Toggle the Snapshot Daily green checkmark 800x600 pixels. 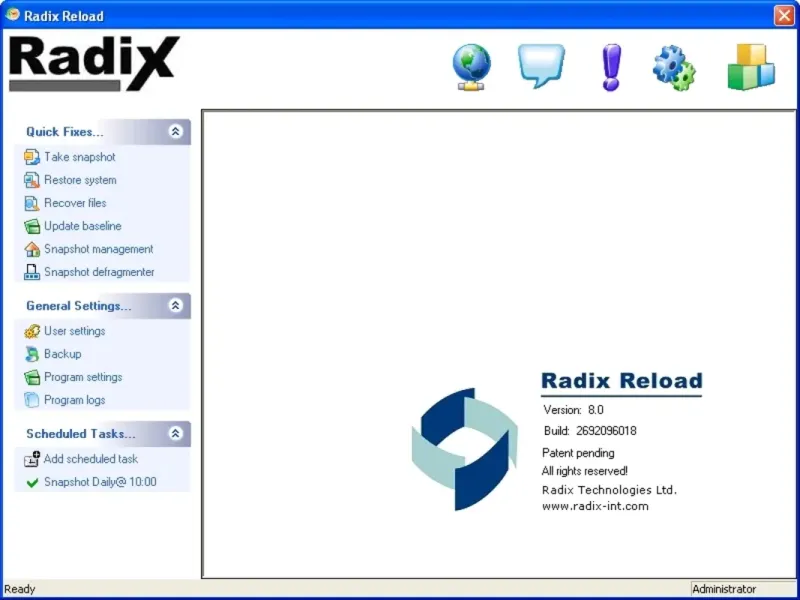[32, 482]
